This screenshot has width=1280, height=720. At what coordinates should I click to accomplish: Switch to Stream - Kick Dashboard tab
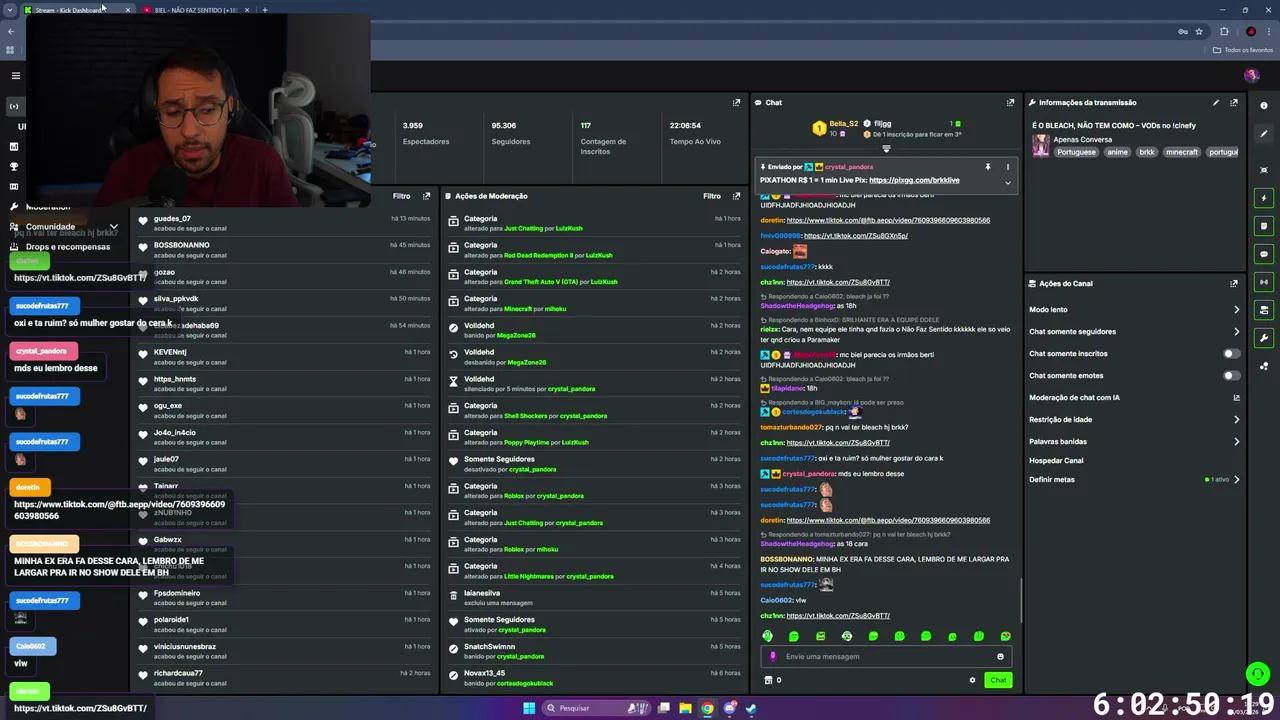pos(76,10)
